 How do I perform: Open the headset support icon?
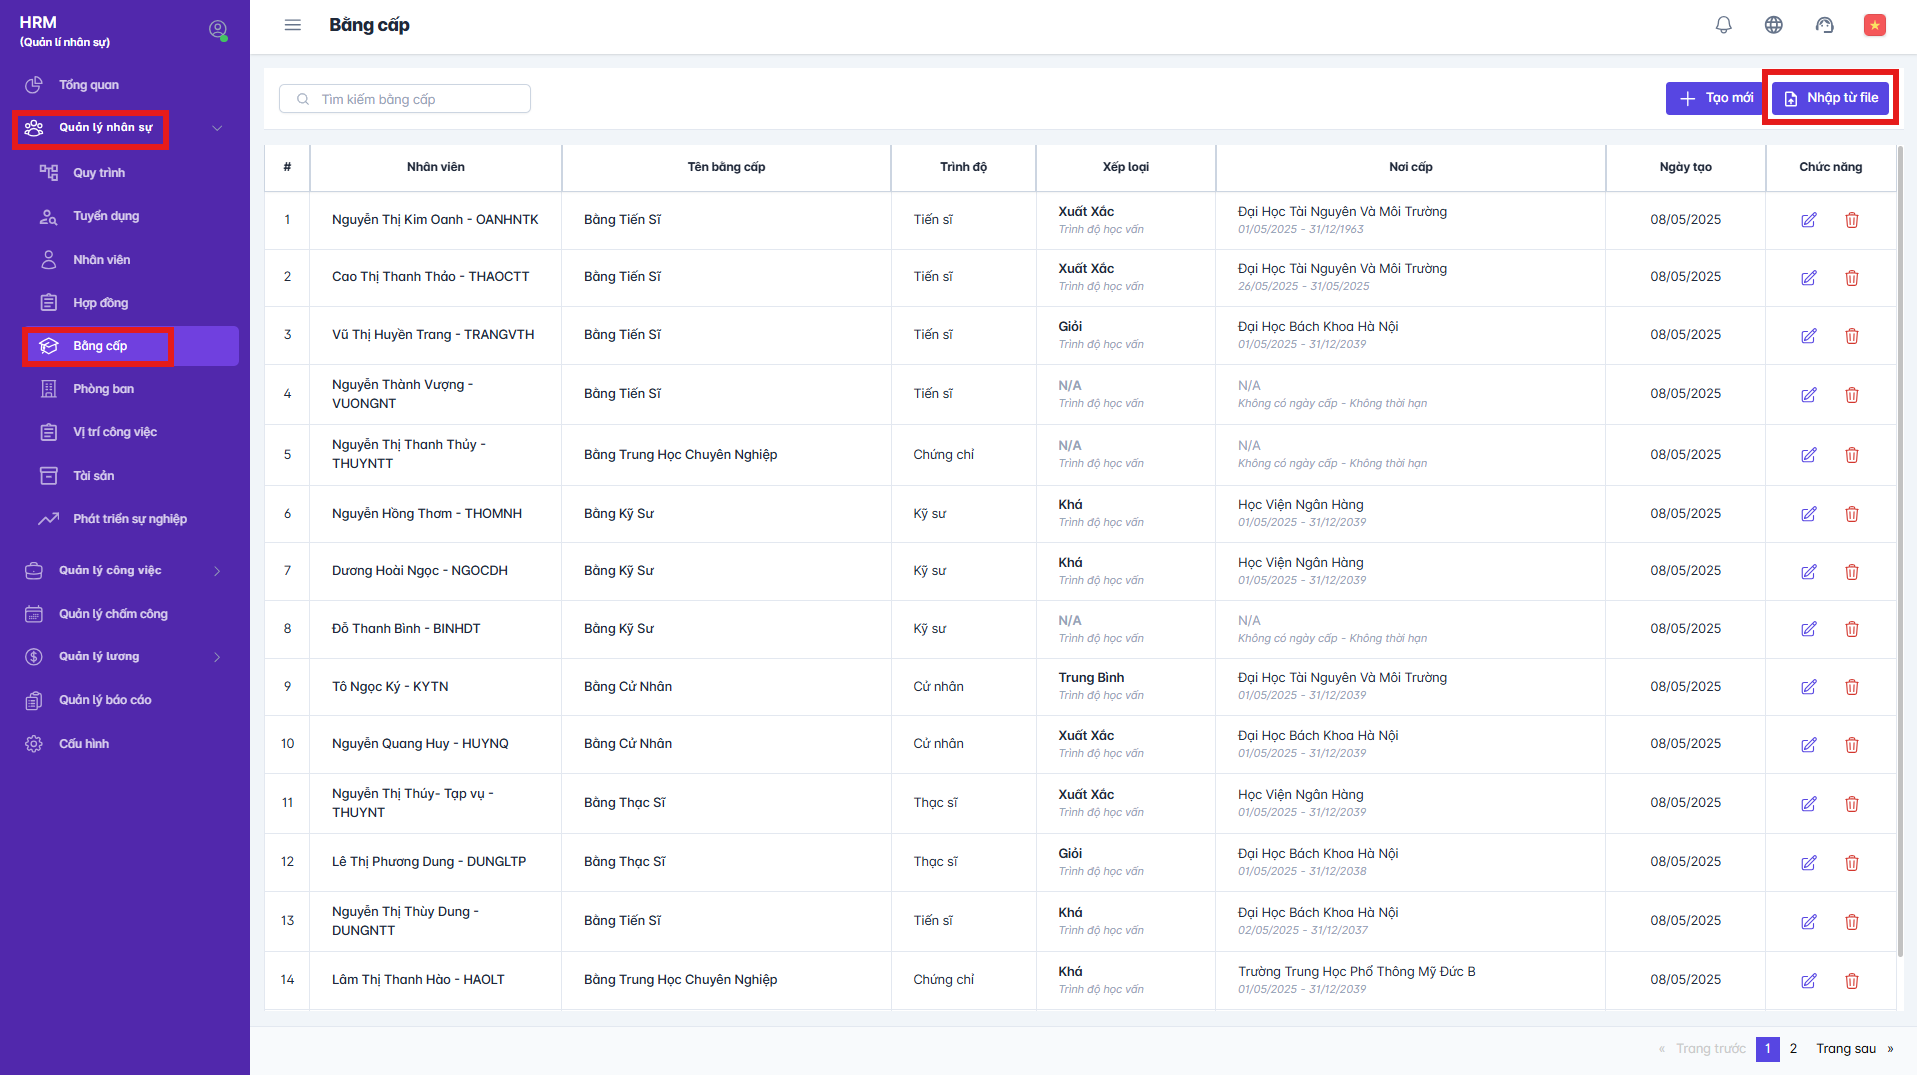1824,25
